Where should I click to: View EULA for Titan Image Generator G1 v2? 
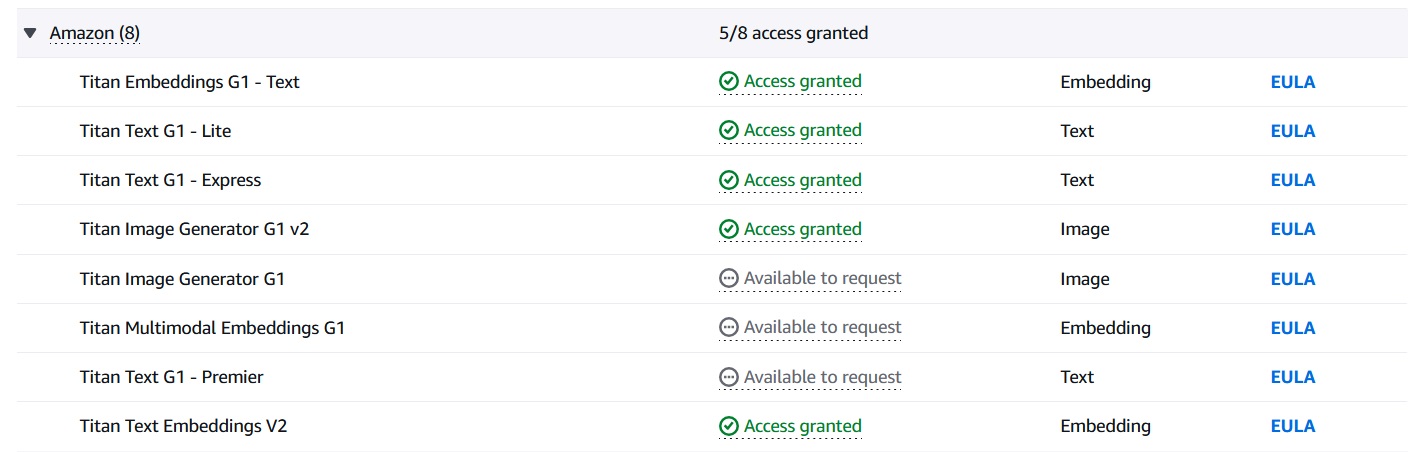coord(1293,230)
